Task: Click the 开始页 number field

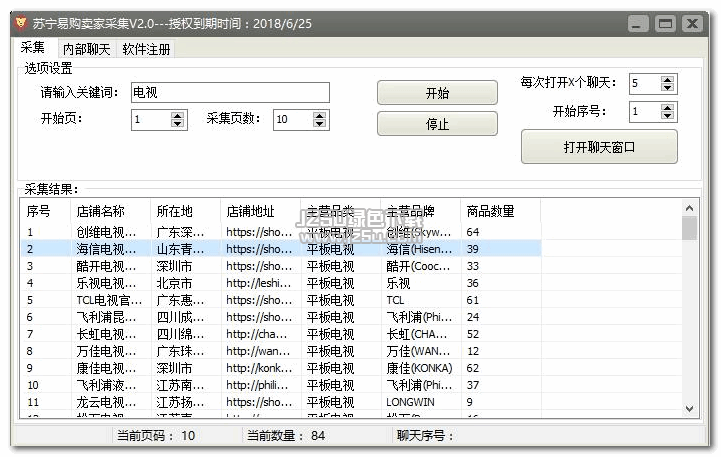Action: (x=151, y=120)
